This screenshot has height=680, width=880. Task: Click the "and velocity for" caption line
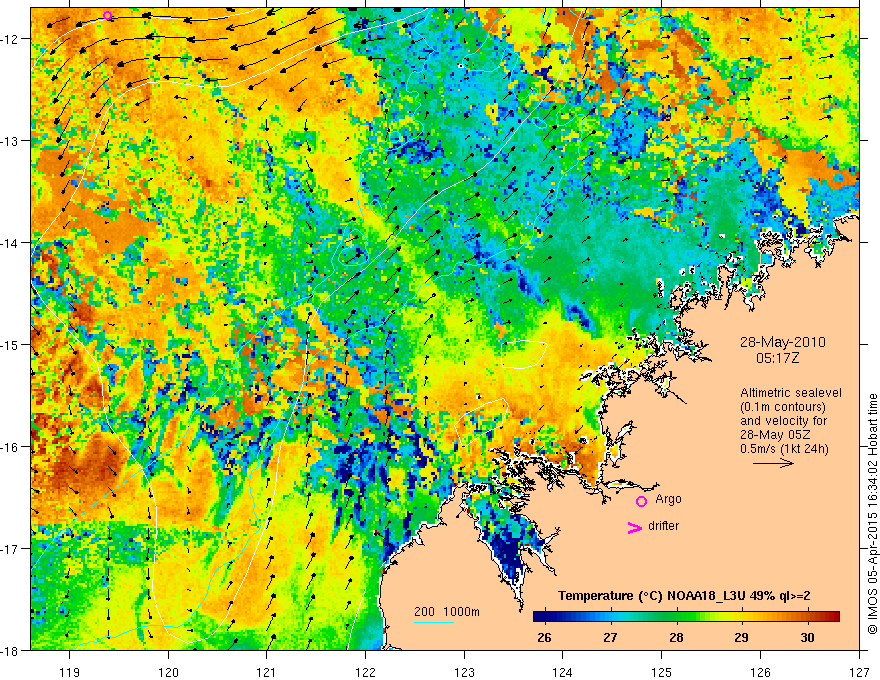click(x=783, y=421)
